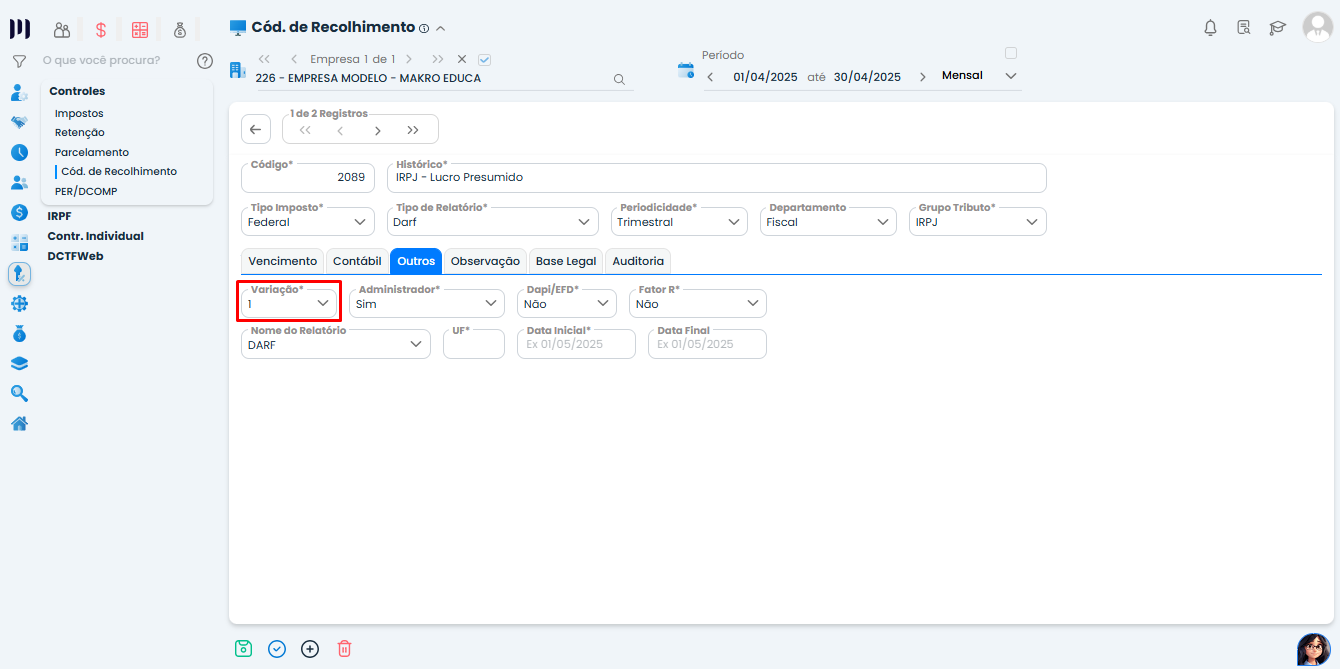Click the red trash delete icon

[344, 648]
